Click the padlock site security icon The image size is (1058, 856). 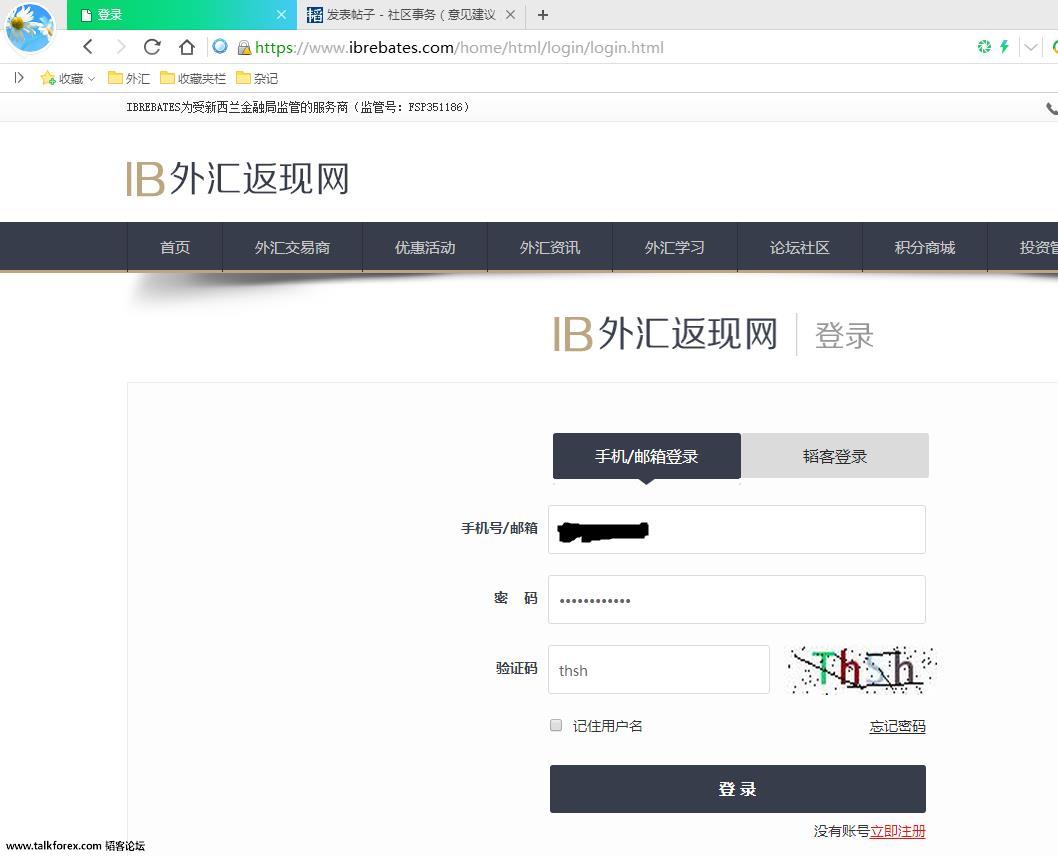pyautogui.click(x=243, y=48)
